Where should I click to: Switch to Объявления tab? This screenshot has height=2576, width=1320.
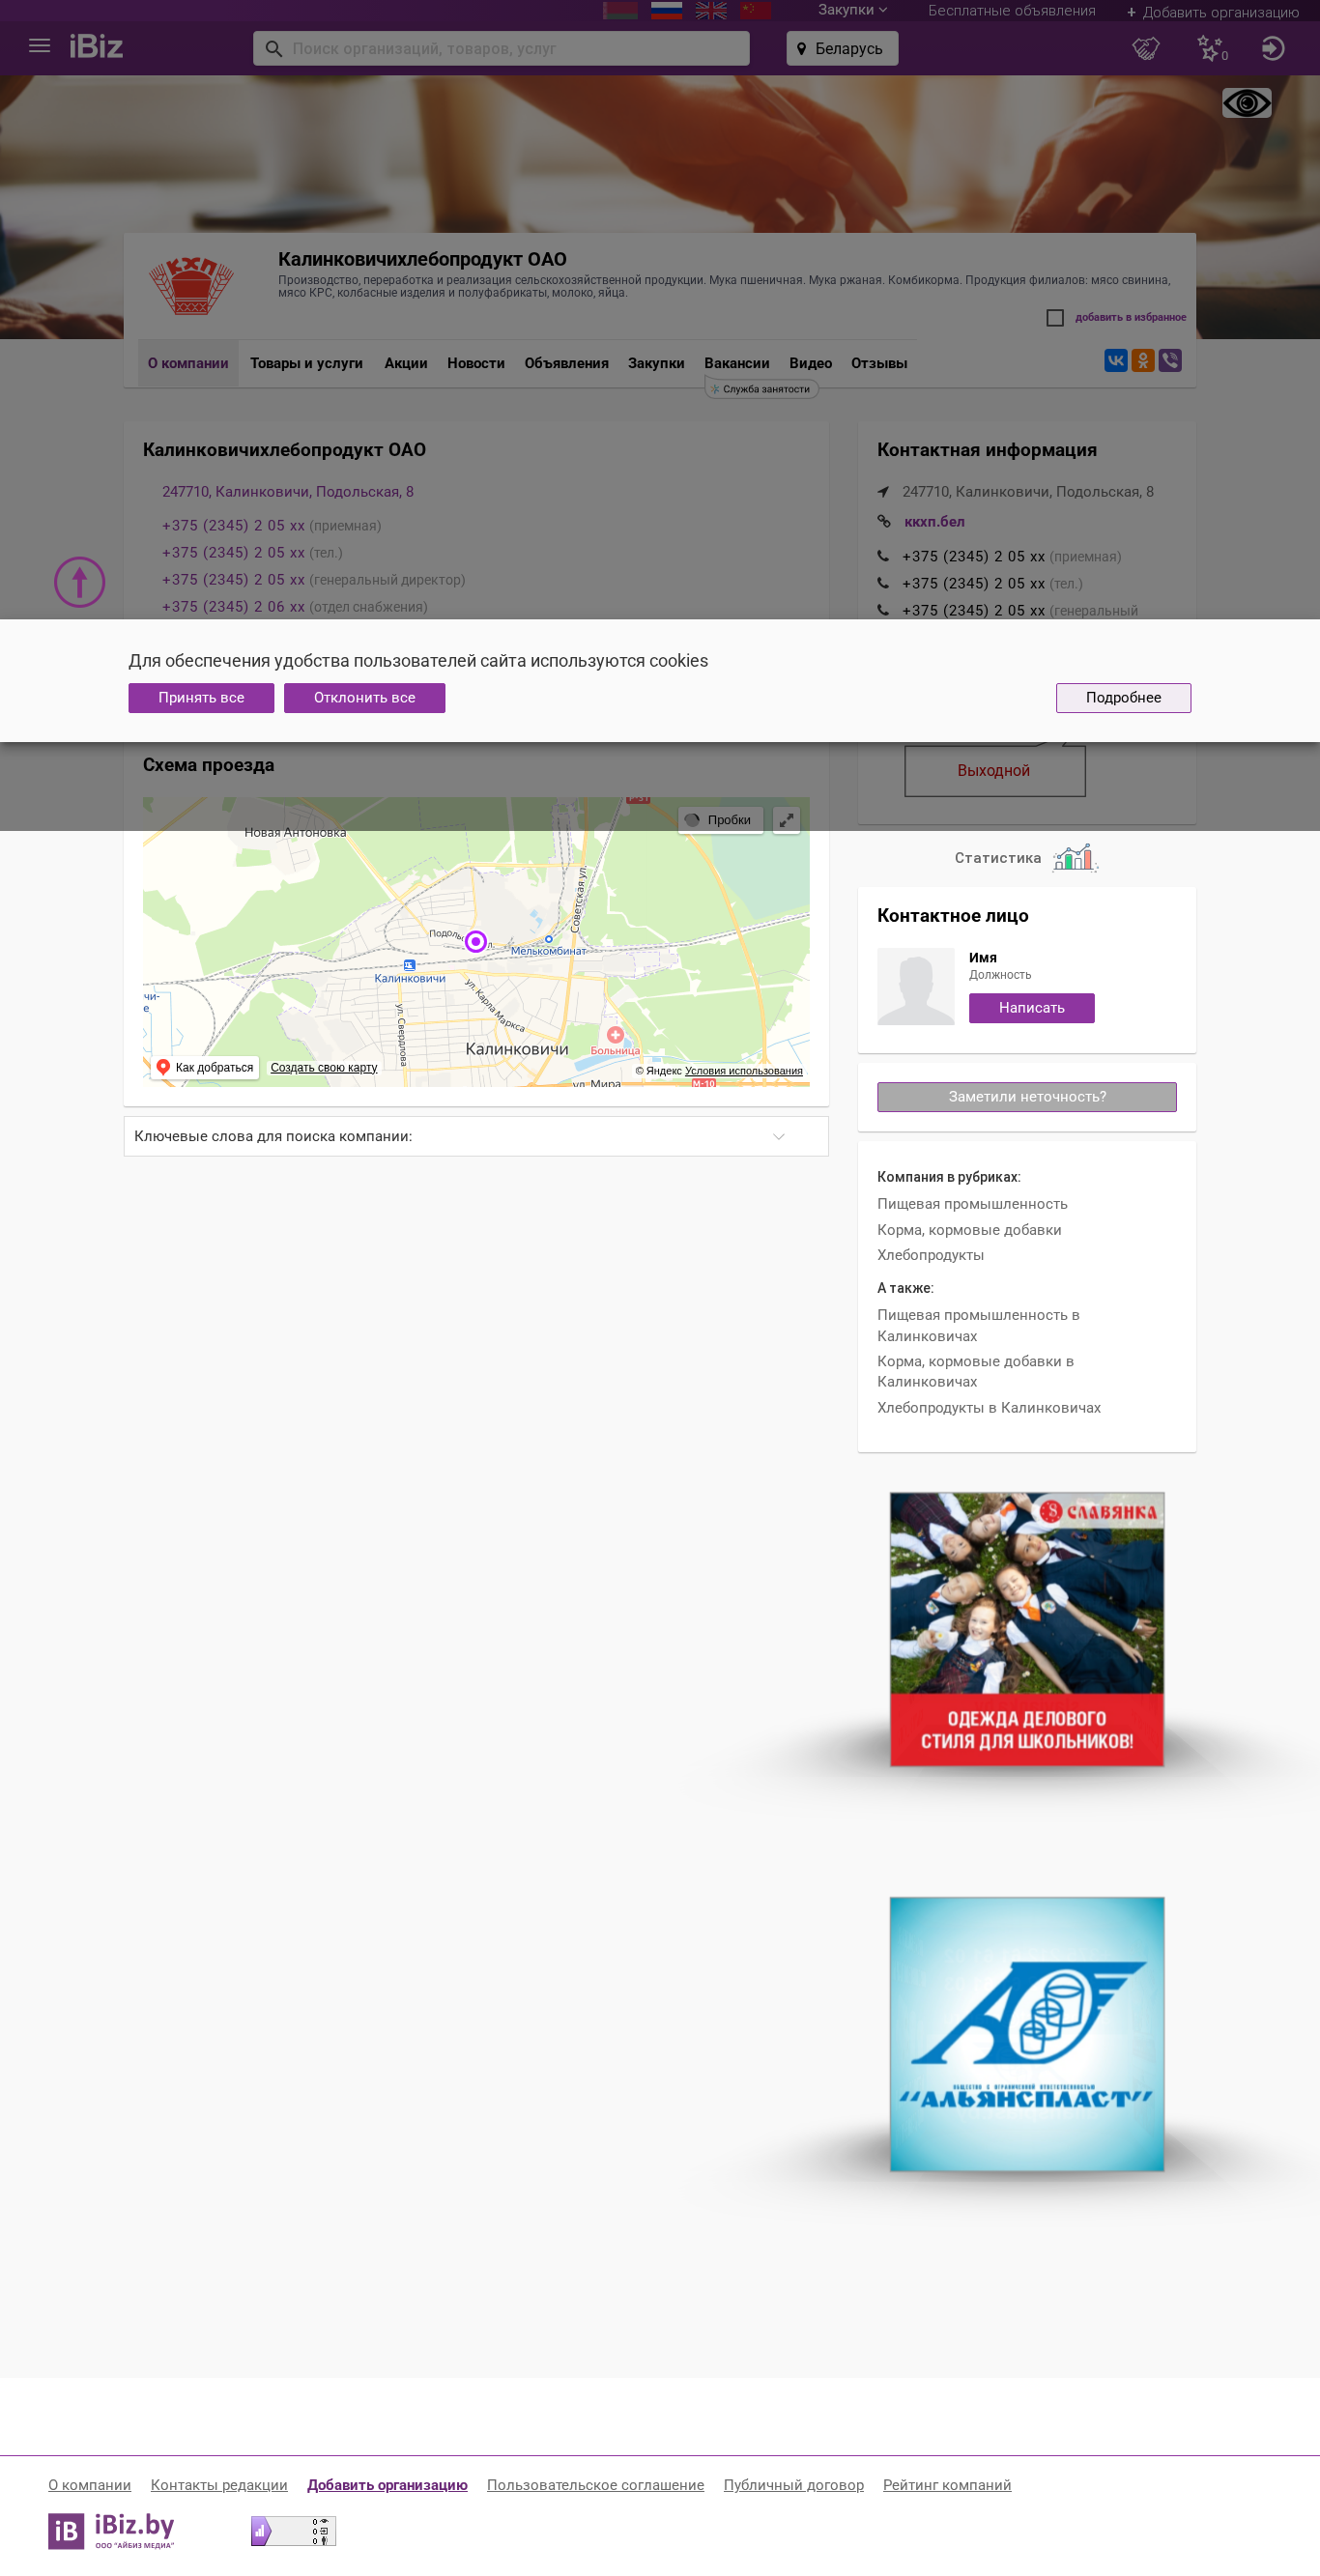coord(566,363)
